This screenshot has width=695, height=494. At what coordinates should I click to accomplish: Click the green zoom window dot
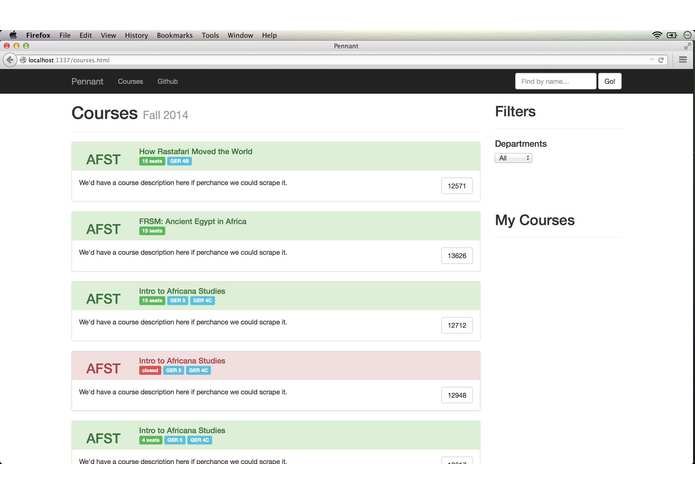(x=26, y=46)
